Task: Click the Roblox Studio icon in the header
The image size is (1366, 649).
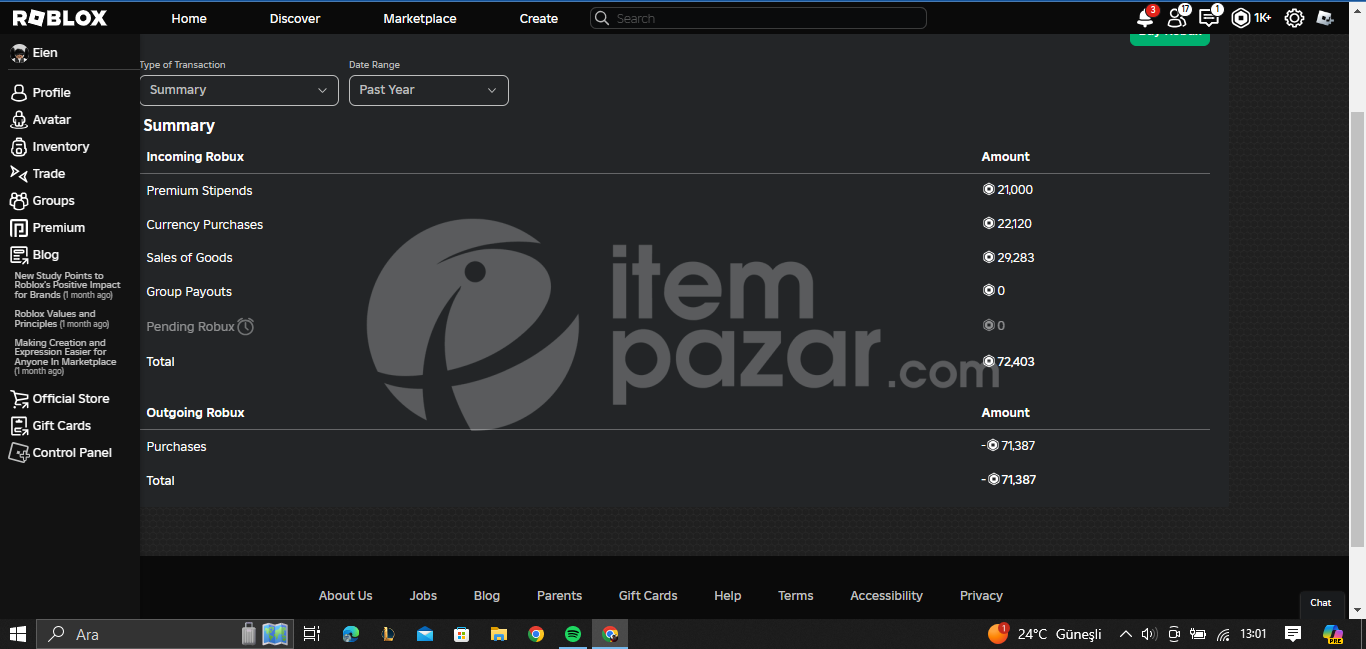Action: (1325, 18)
